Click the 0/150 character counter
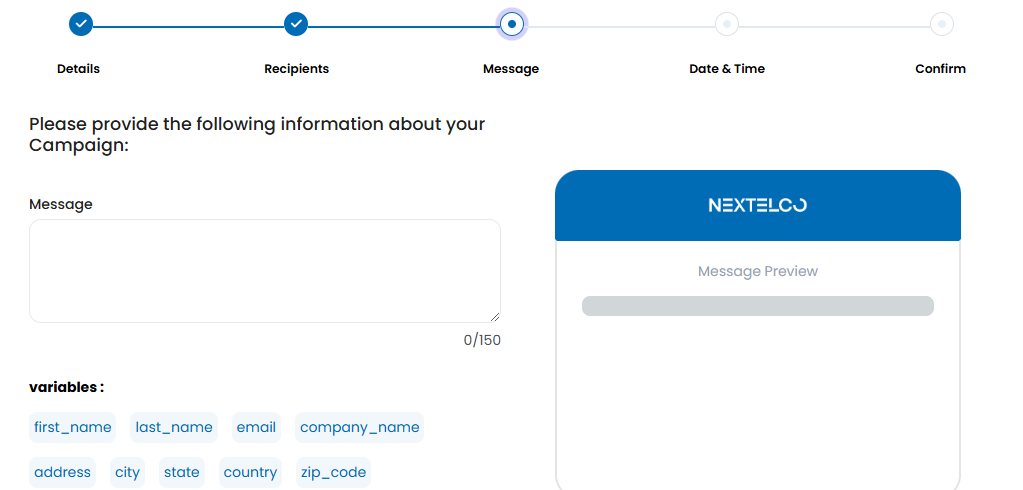Image resolution: width=1023 pixels, height=490 pixels. (x=482, y=340)
